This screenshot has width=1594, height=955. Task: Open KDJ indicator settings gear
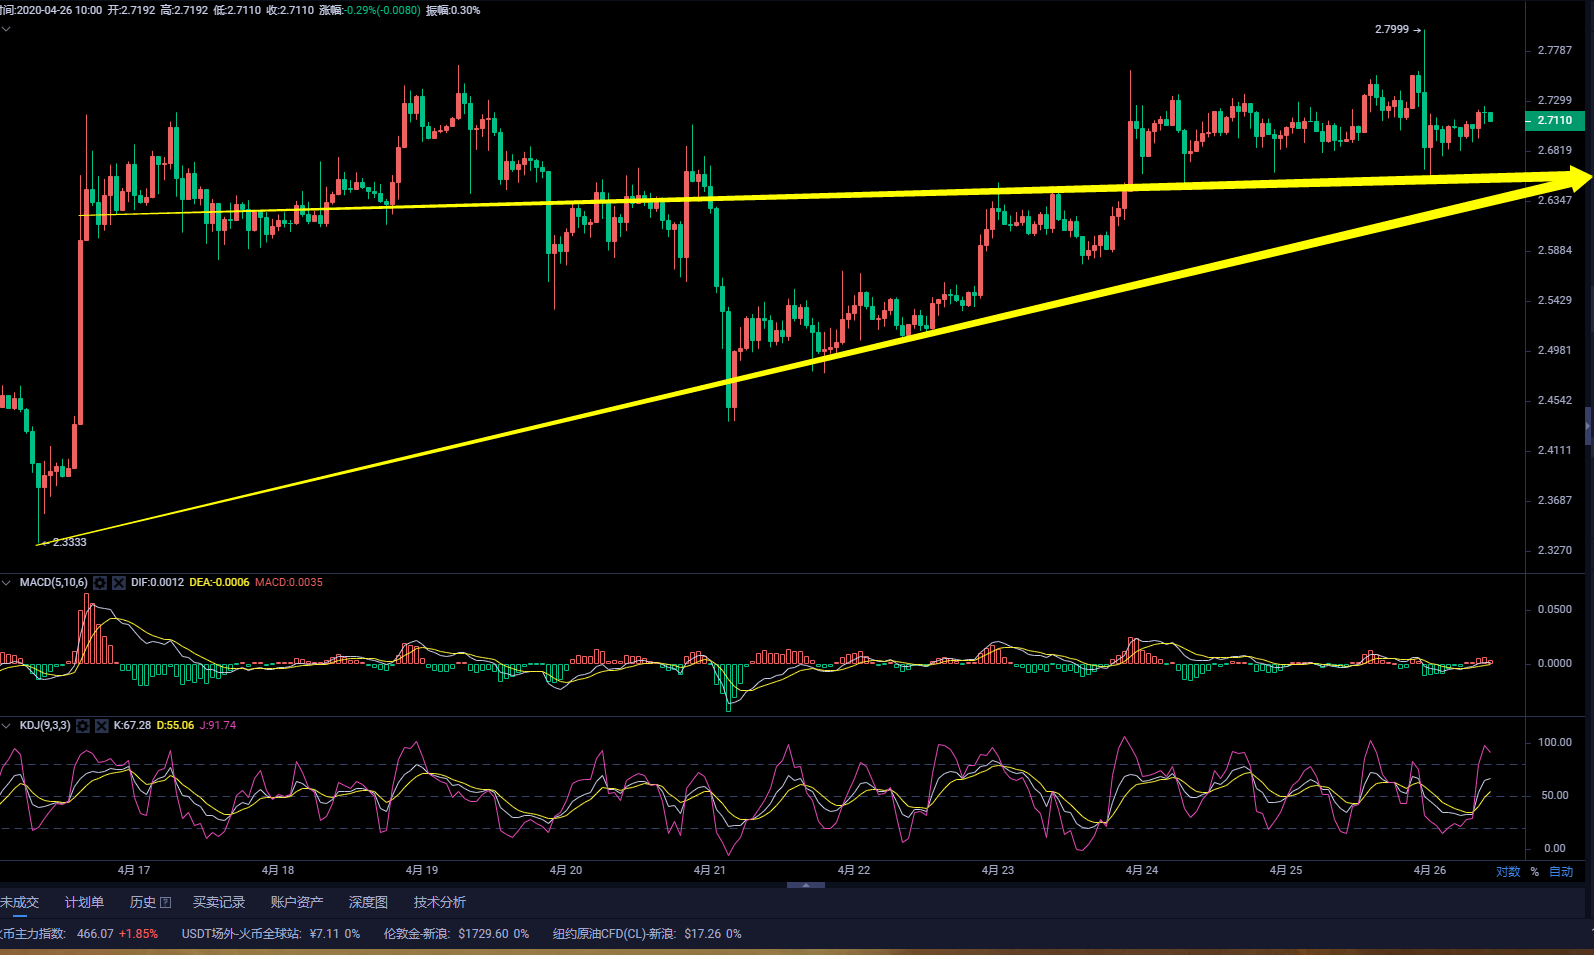(x=83, y=725)
